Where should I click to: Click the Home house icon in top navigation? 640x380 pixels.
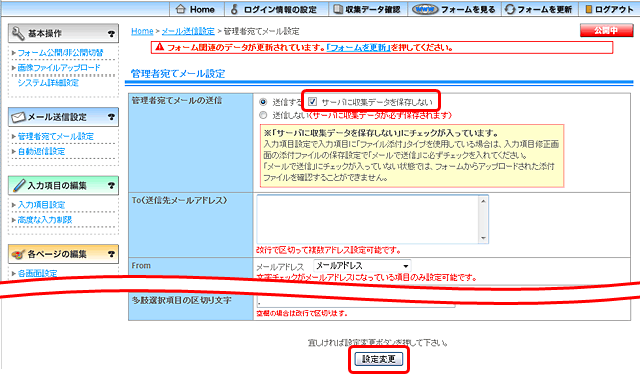pos(180,9)
